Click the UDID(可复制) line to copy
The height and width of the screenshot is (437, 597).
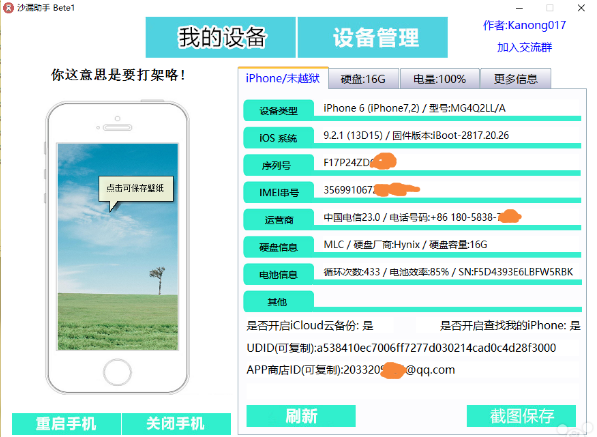pyautogui.click(x=401, y=348)
